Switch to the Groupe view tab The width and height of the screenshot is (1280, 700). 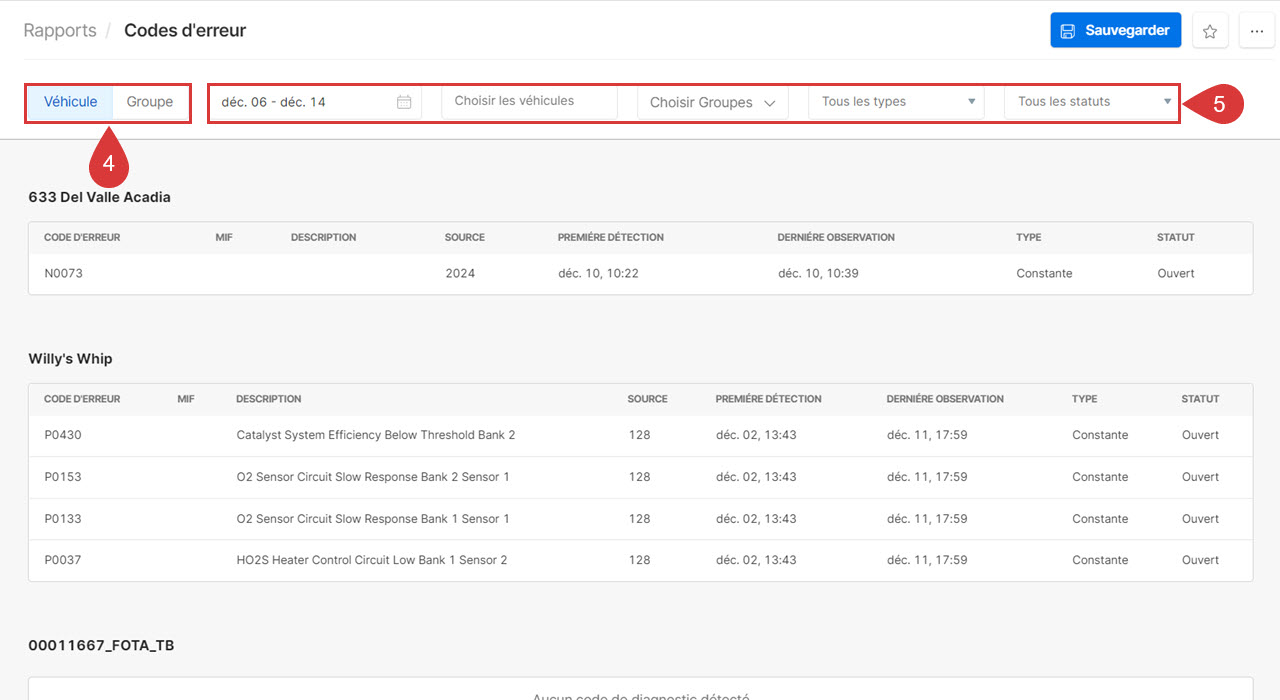[x=150, y=102]
